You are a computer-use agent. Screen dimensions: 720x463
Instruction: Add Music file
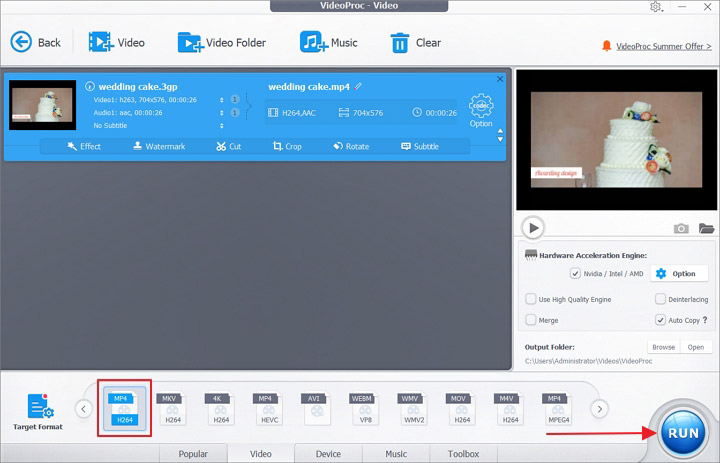point(328,43)
